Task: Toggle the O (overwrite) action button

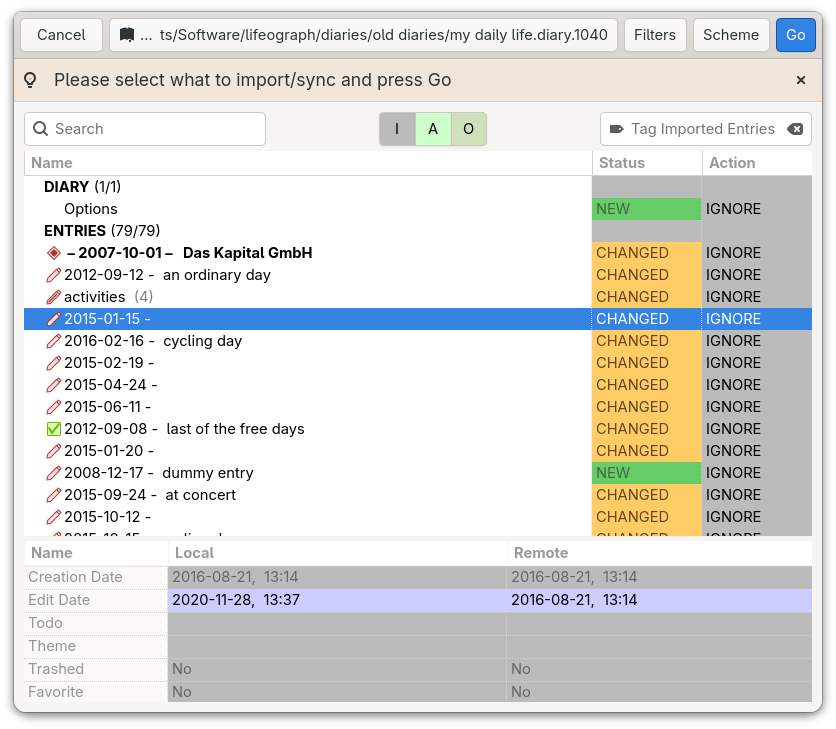Action: 469,129
